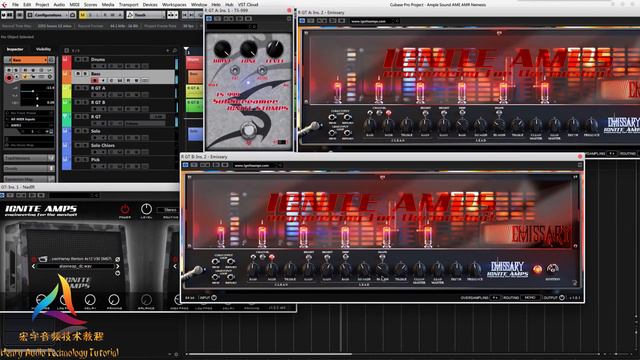Click the Level knob on TS-999 pedal
The height and width of the screenshot is (360, 640).
pos(274,49)
